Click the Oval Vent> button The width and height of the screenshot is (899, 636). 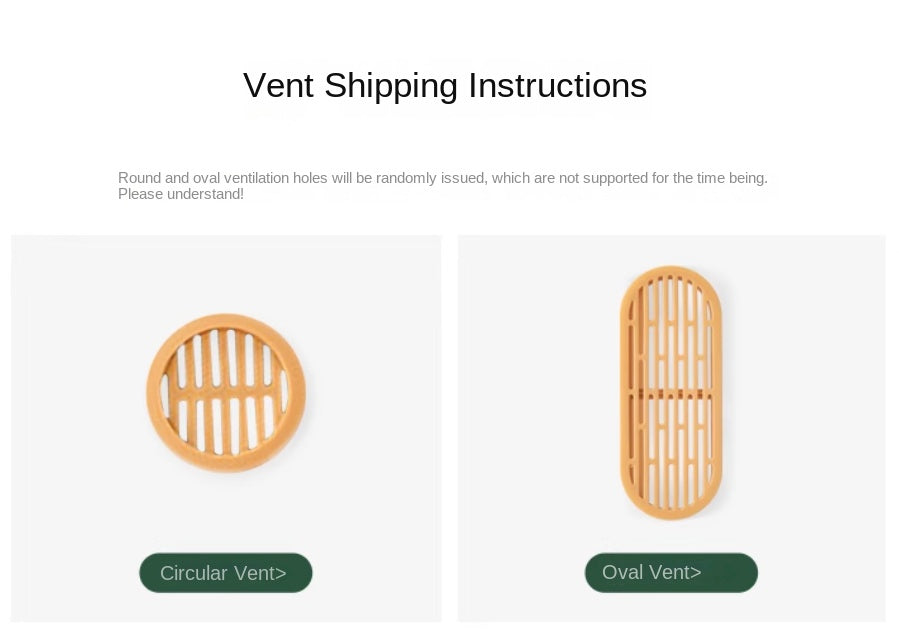coord(671,573)
